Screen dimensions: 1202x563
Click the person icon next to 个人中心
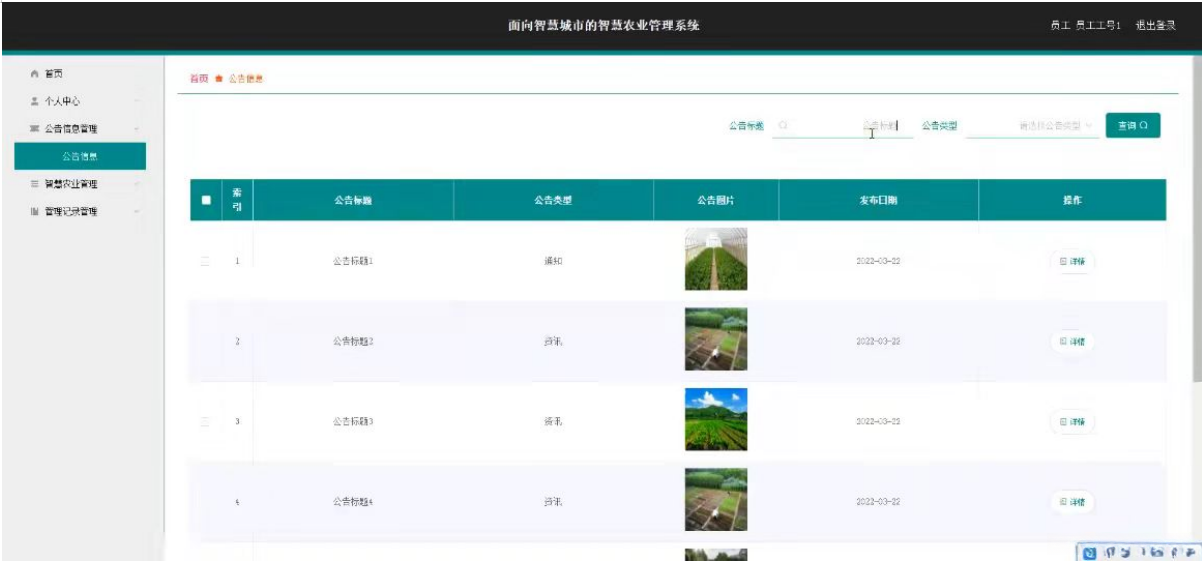35,101
